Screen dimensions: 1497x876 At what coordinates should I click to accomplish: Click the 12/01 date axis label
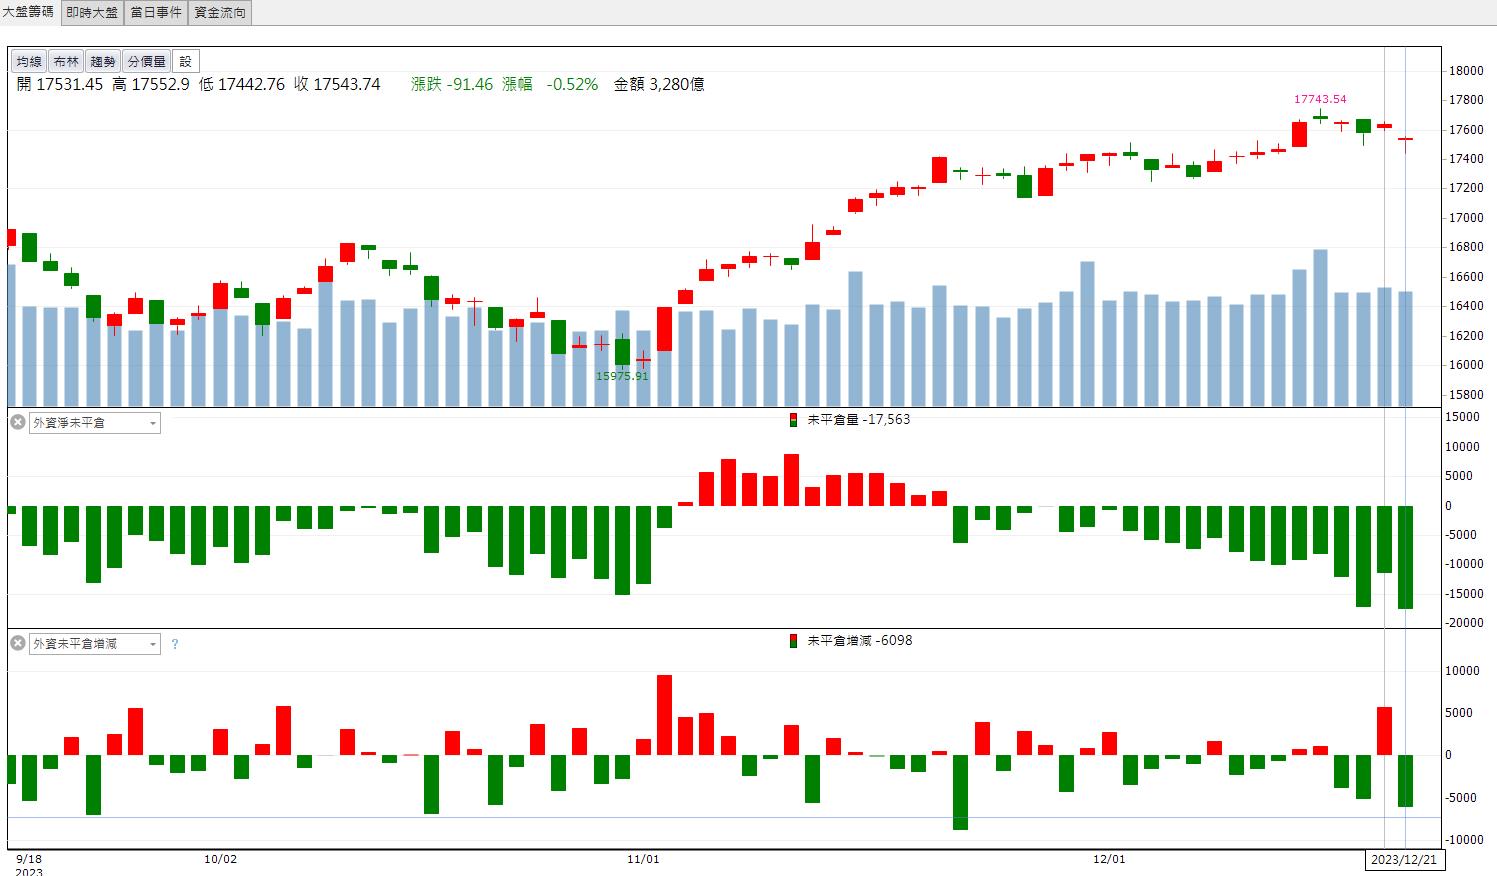pyautogui.click(x=1109, y=859)
